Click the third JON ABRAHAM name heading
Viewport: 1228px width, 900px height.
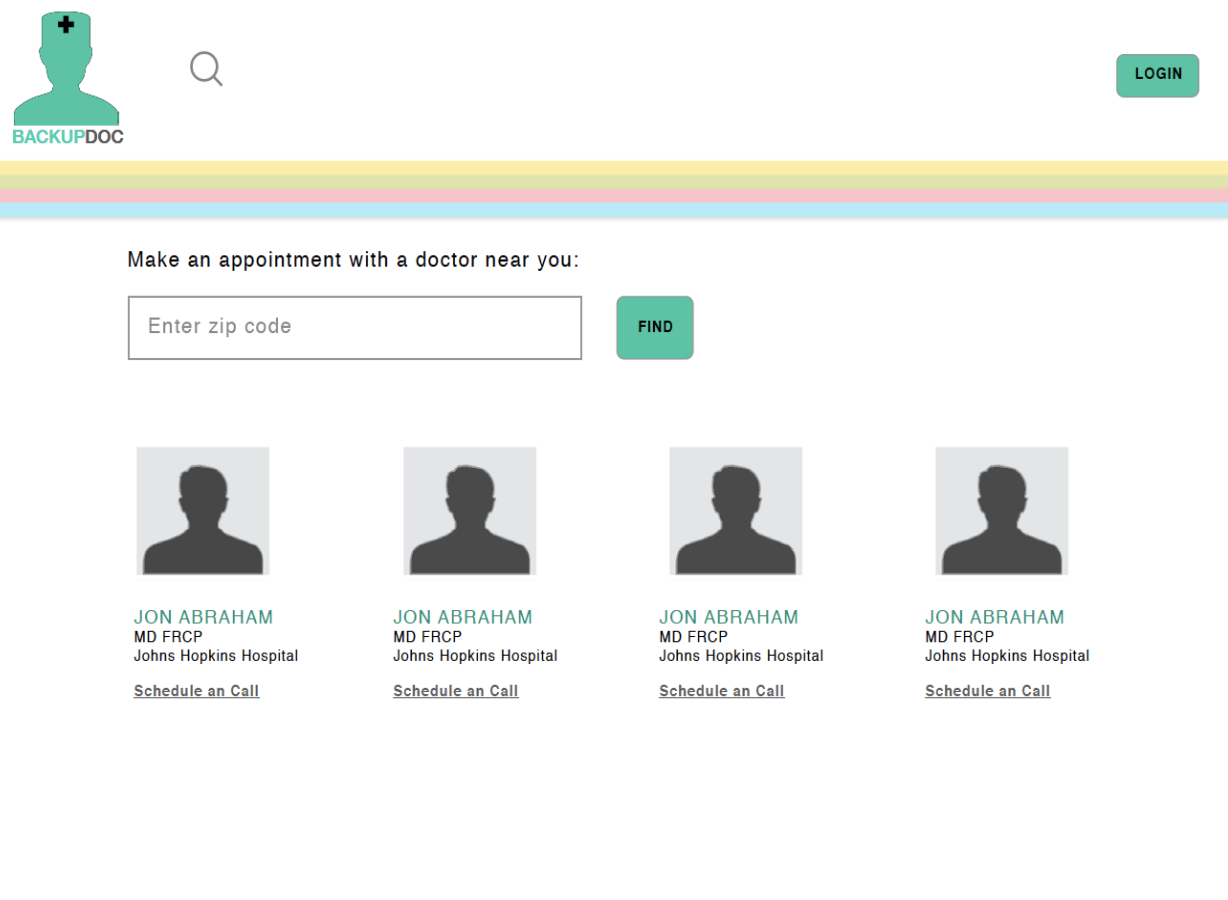729,617
